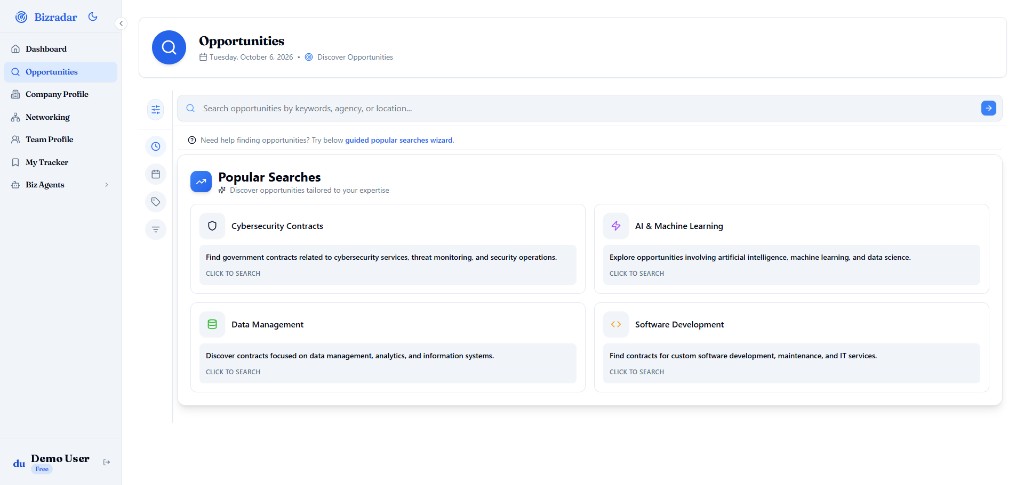Submit search with the blue arrow button
The width and height of the screenshot is (1024, 485).
pos(988,108)
